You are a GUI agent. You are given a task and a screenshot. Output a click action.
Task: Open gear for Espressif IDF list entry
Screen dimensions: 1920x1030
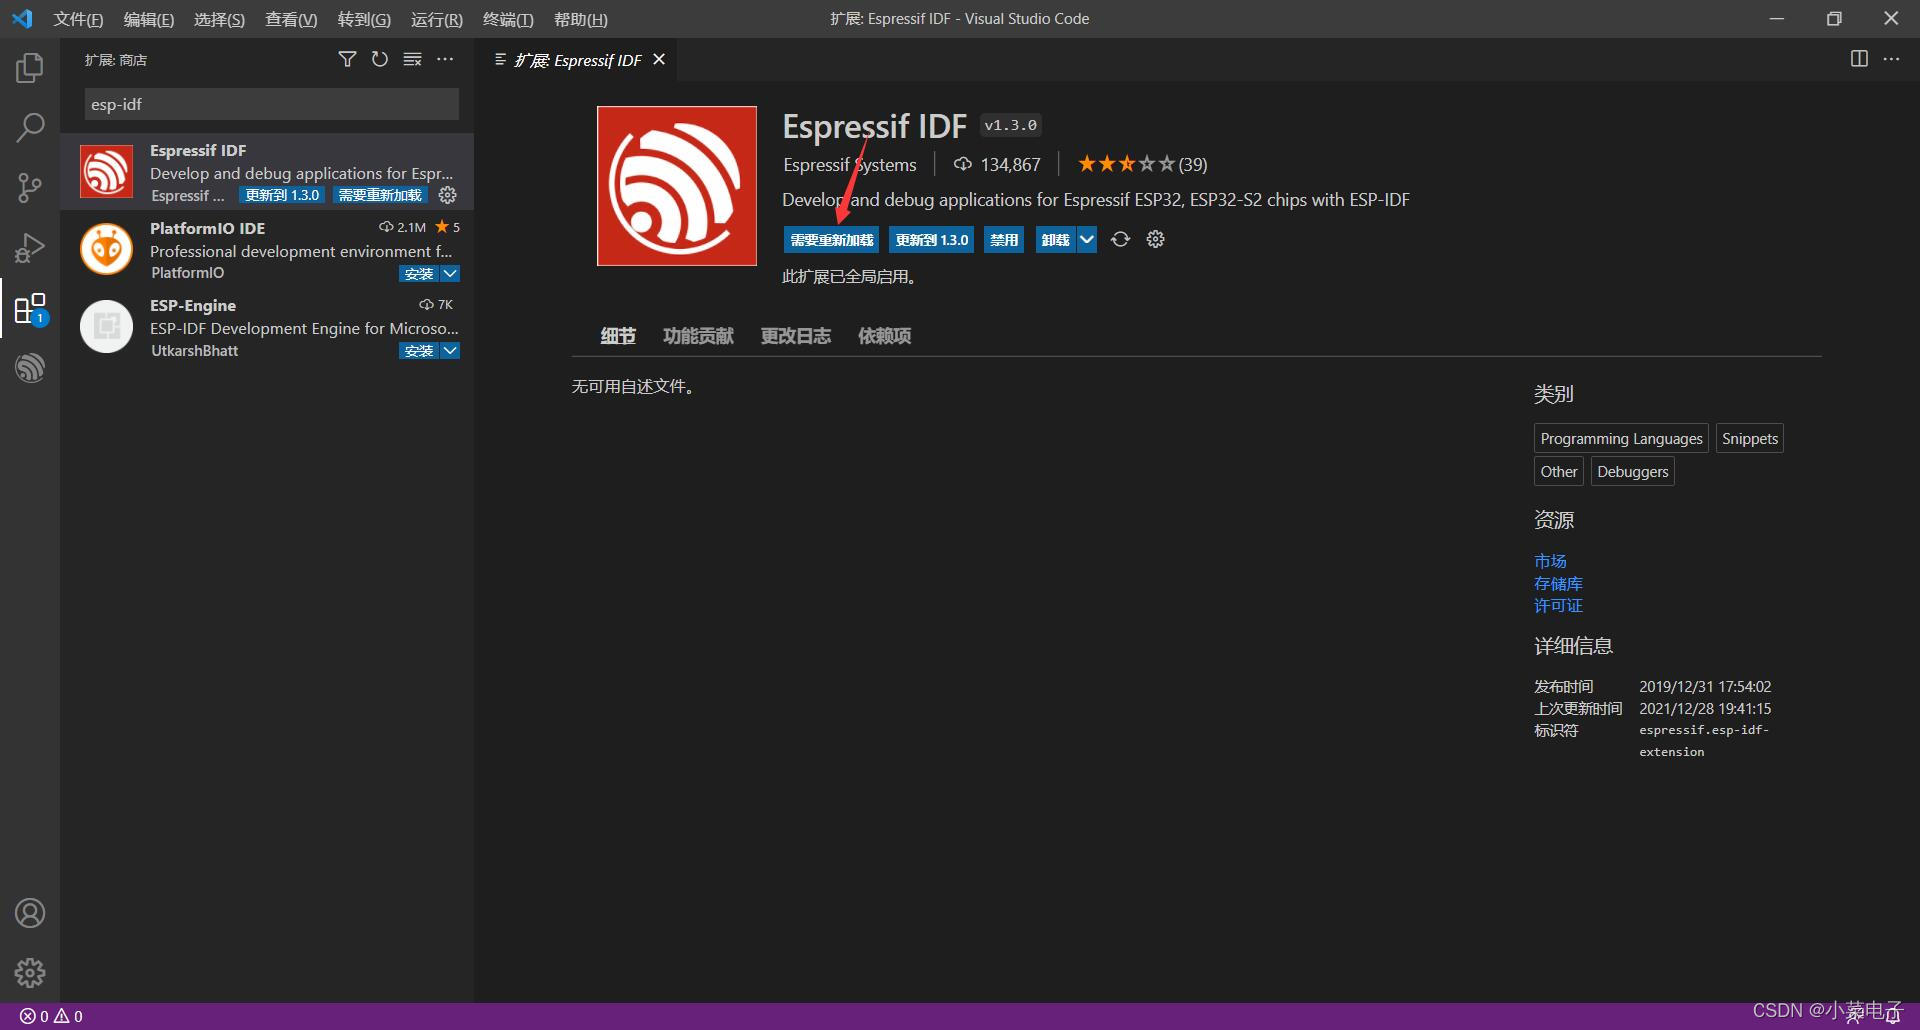[x=448, y=195]
